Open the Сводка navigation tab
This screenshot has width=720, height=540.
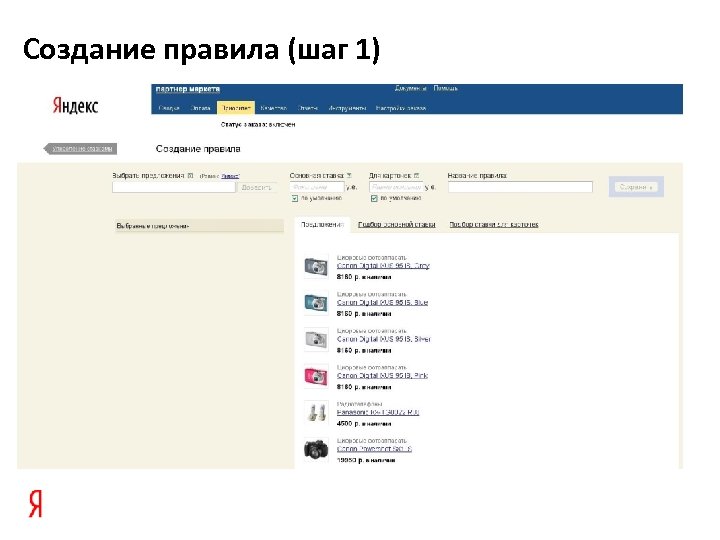[169, 108]
